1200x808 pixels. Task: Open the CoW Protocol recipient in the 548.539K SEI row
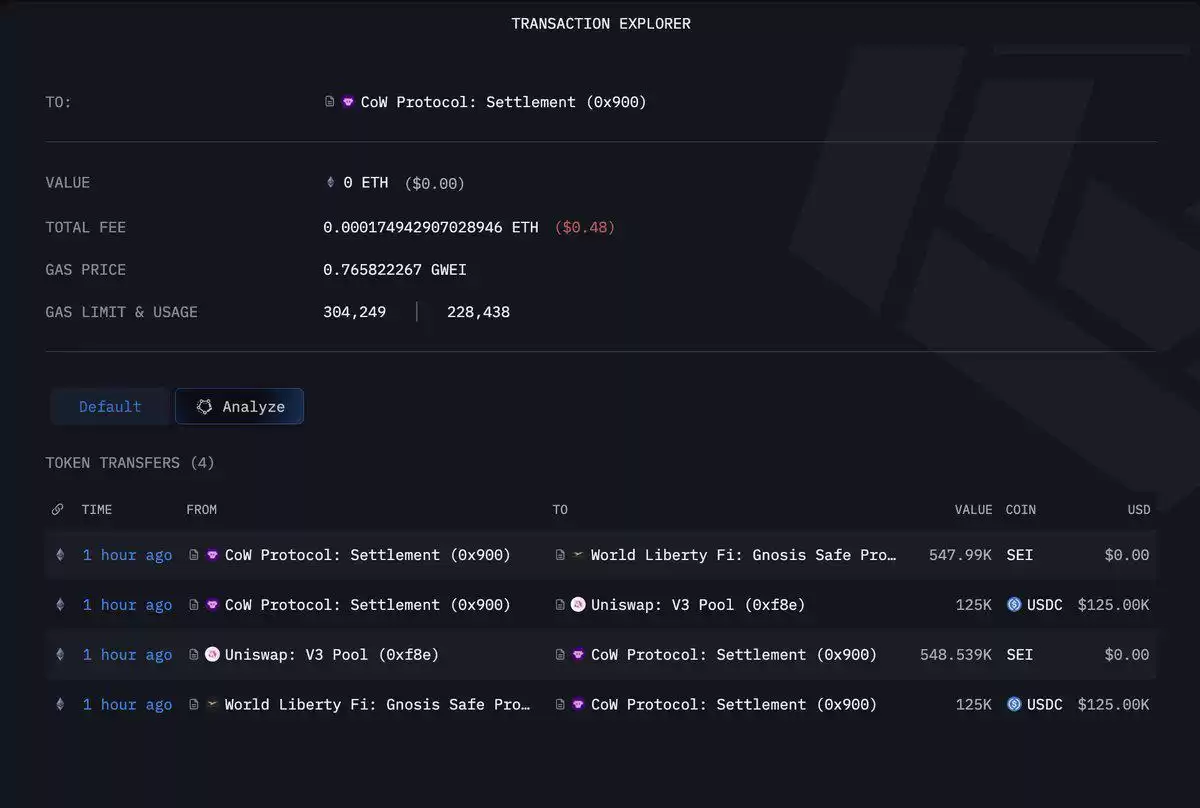[x=734, y=655]
